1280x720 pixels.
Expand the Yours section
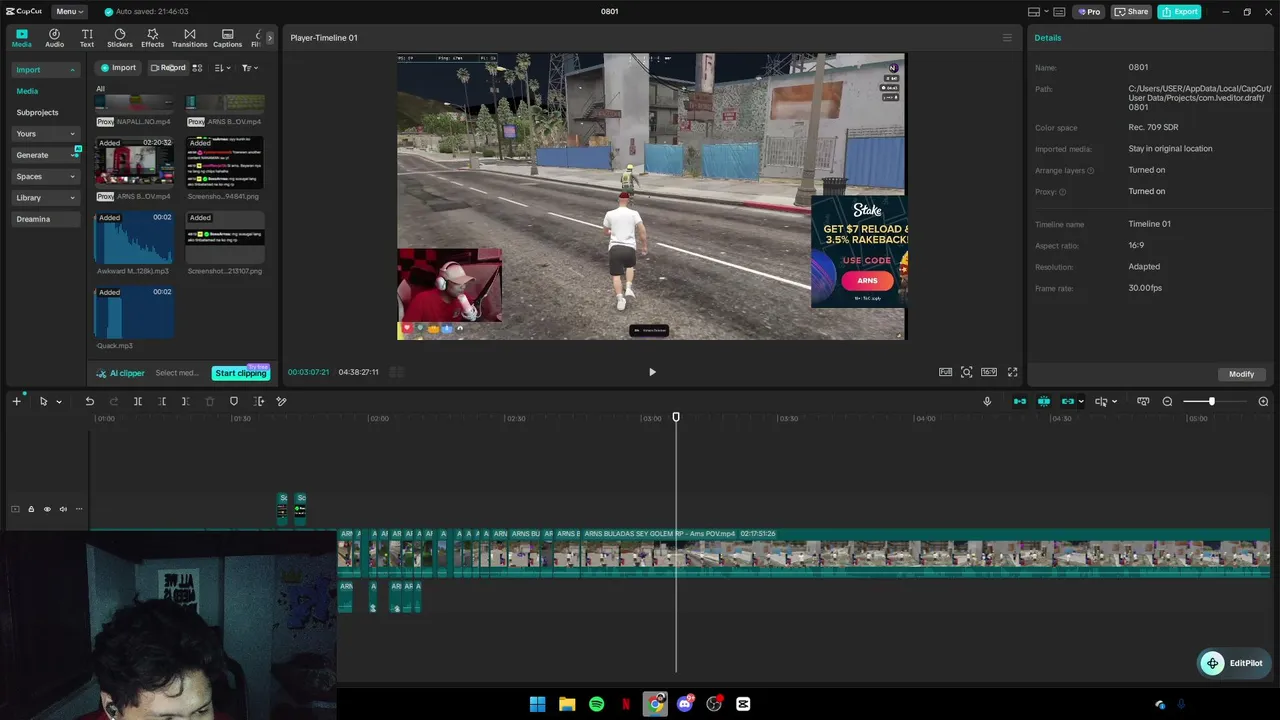(x=46, y=134)
